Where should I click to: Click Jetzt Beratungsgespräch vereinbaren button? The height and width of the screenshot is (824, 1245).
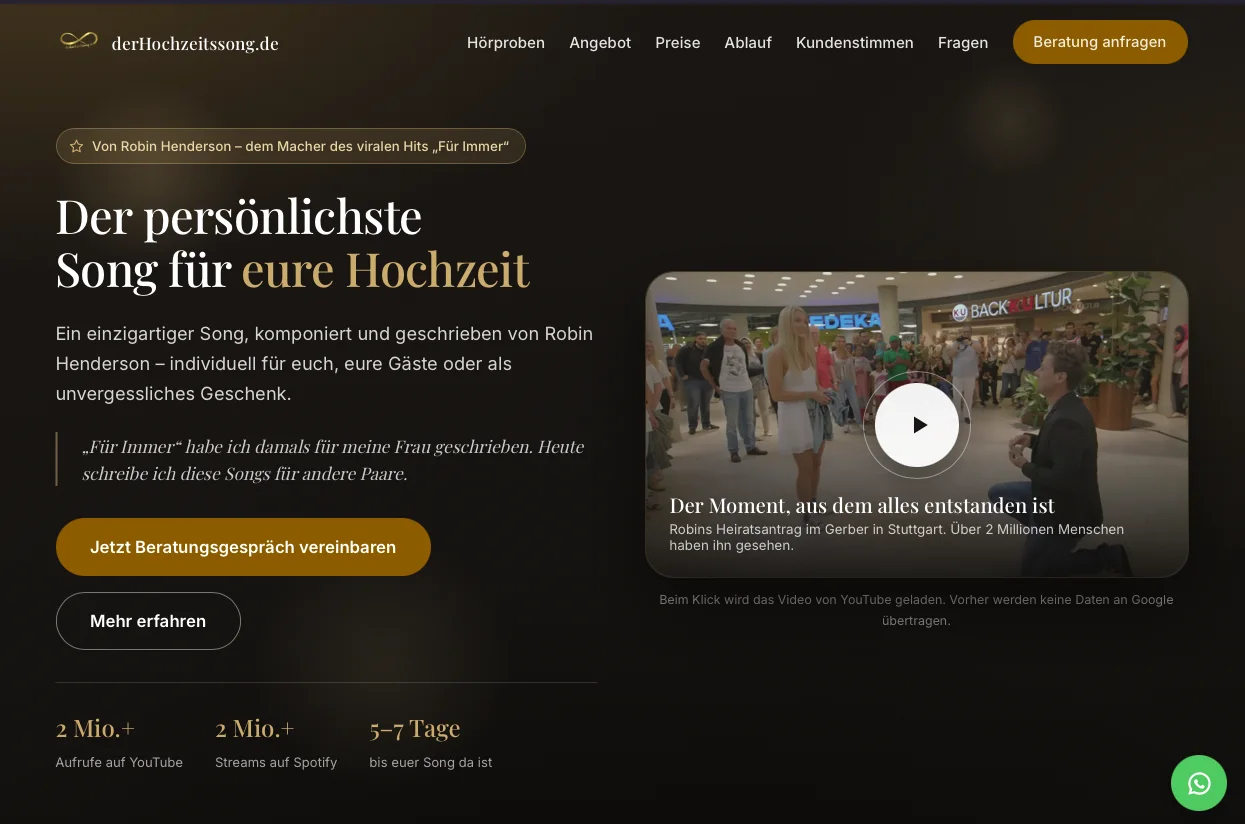point(243,547)
